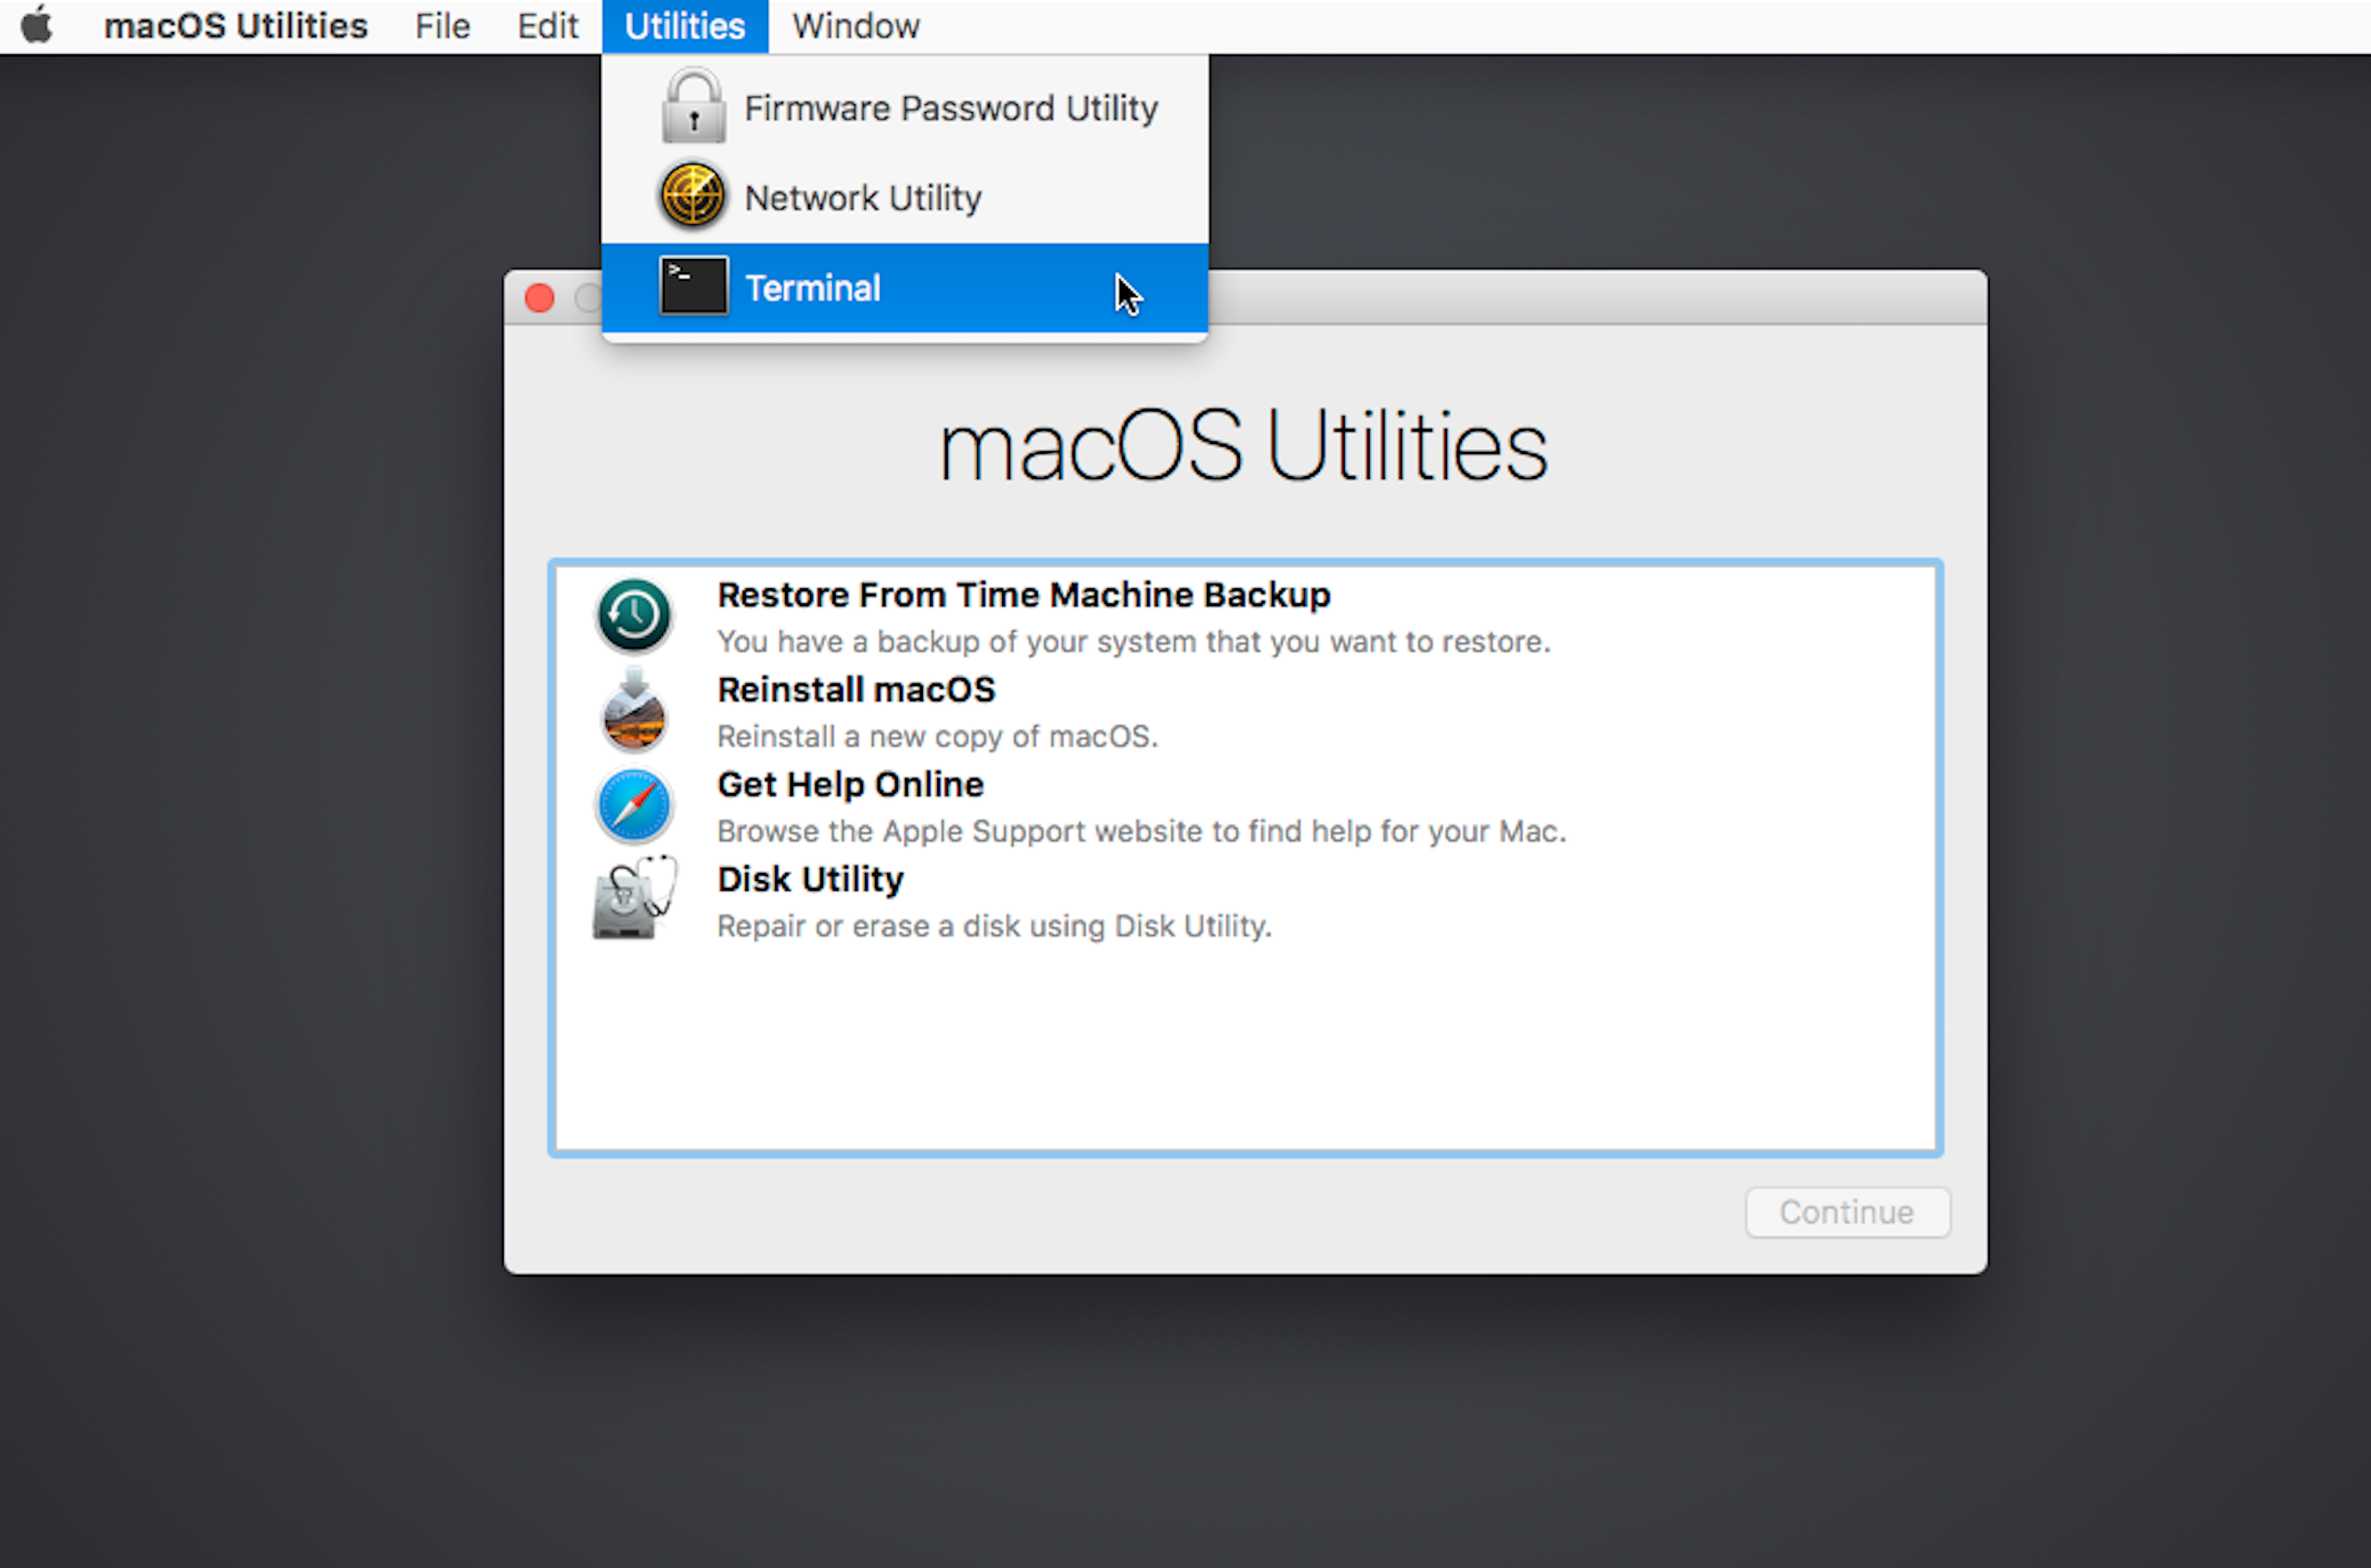Click the Network Utility globe icon
Viewport: 2371px width, 1568px height.
tap(690, 196)
